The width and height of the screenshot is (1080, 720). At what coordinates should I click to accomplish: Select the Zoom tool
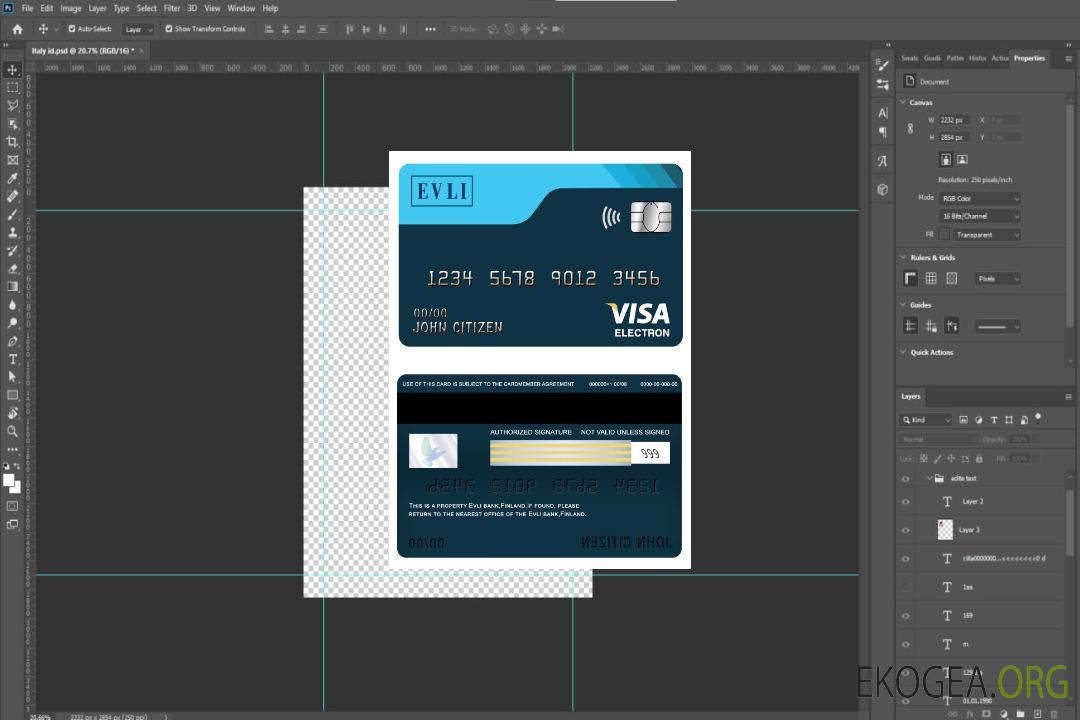(x=12, y=431)
